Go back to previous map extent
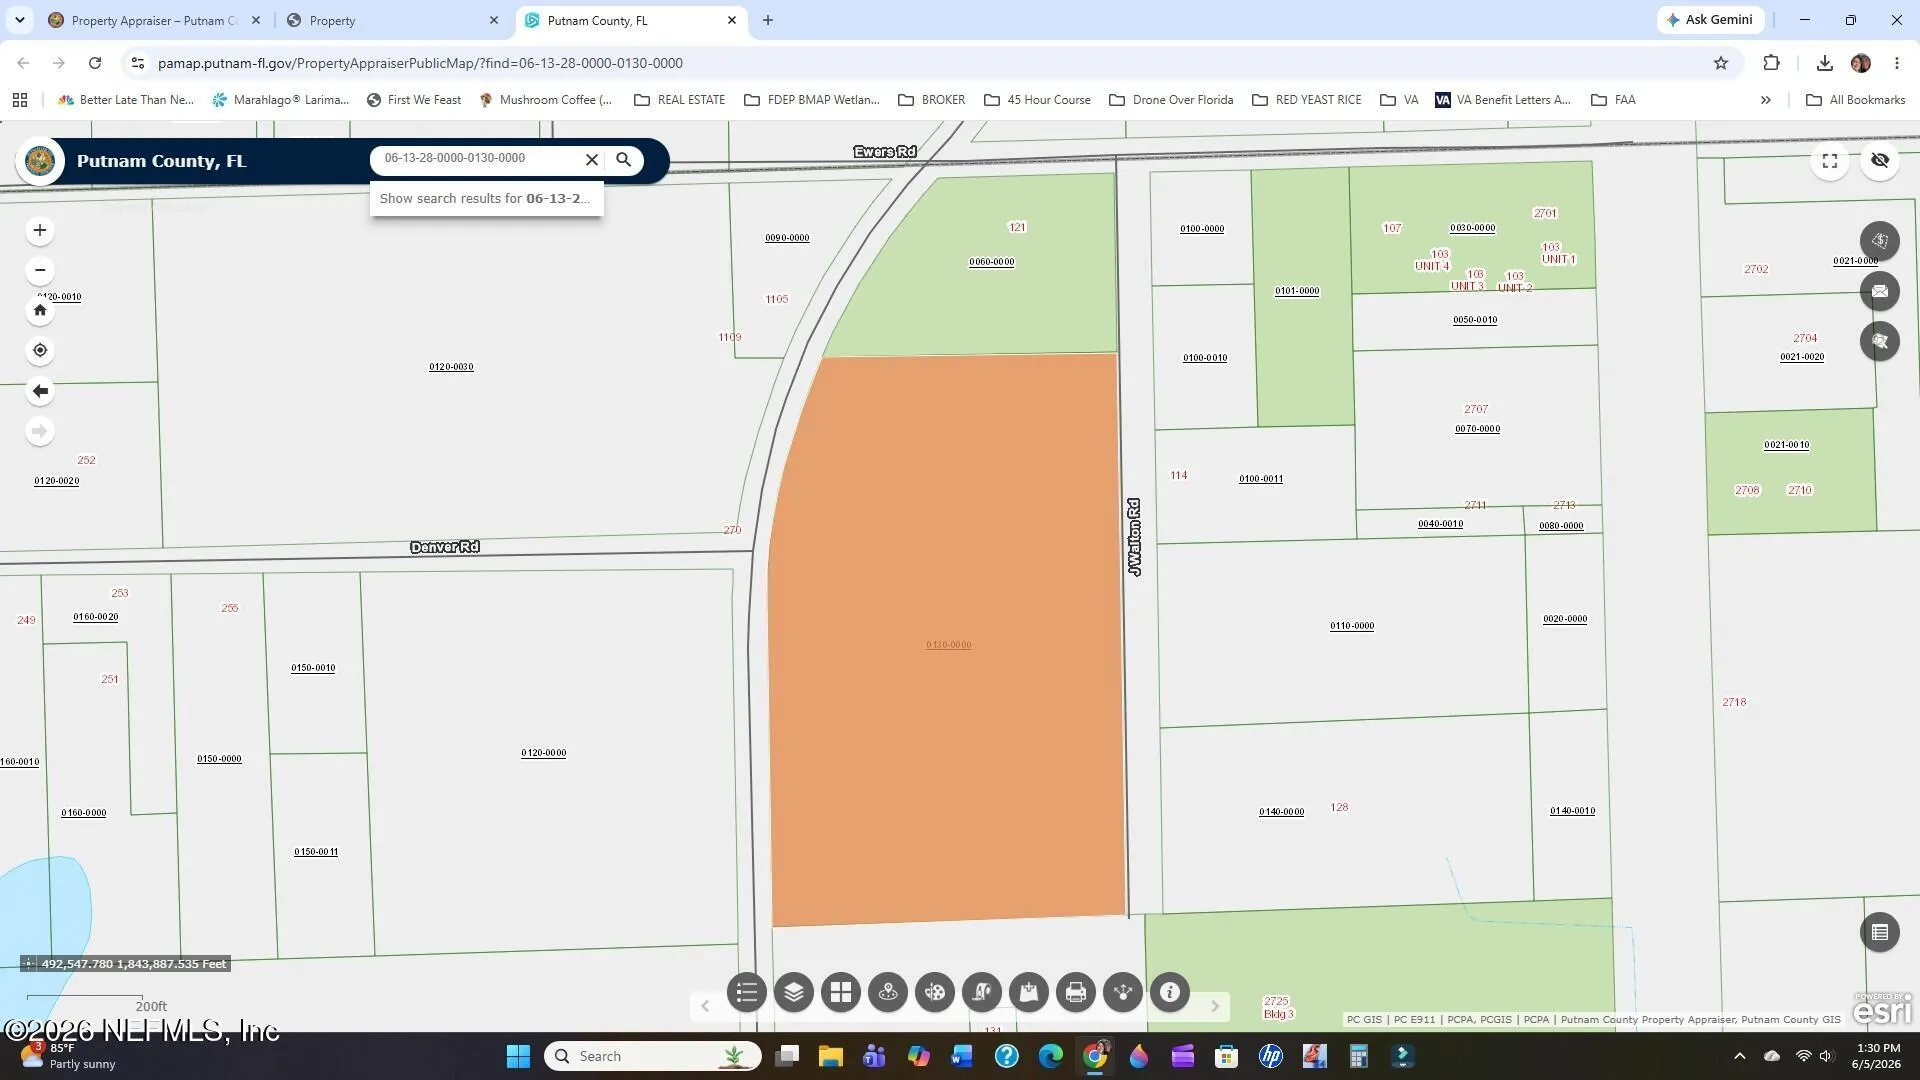Viewport: 1920px width, 1080px height. pos(40,391)
